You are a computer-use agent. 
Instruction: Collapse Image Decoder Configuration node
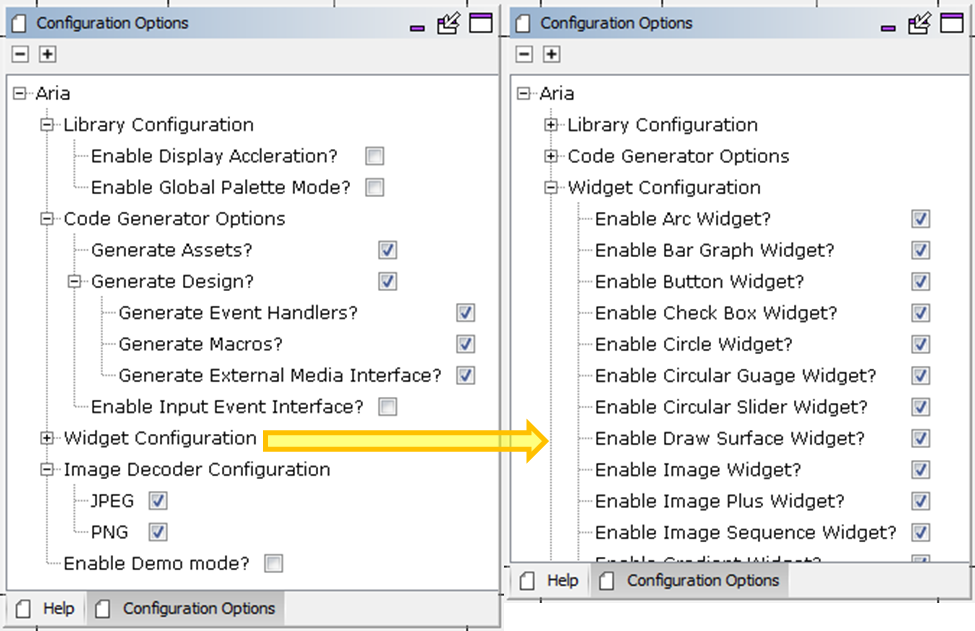(x=47, y=469)
